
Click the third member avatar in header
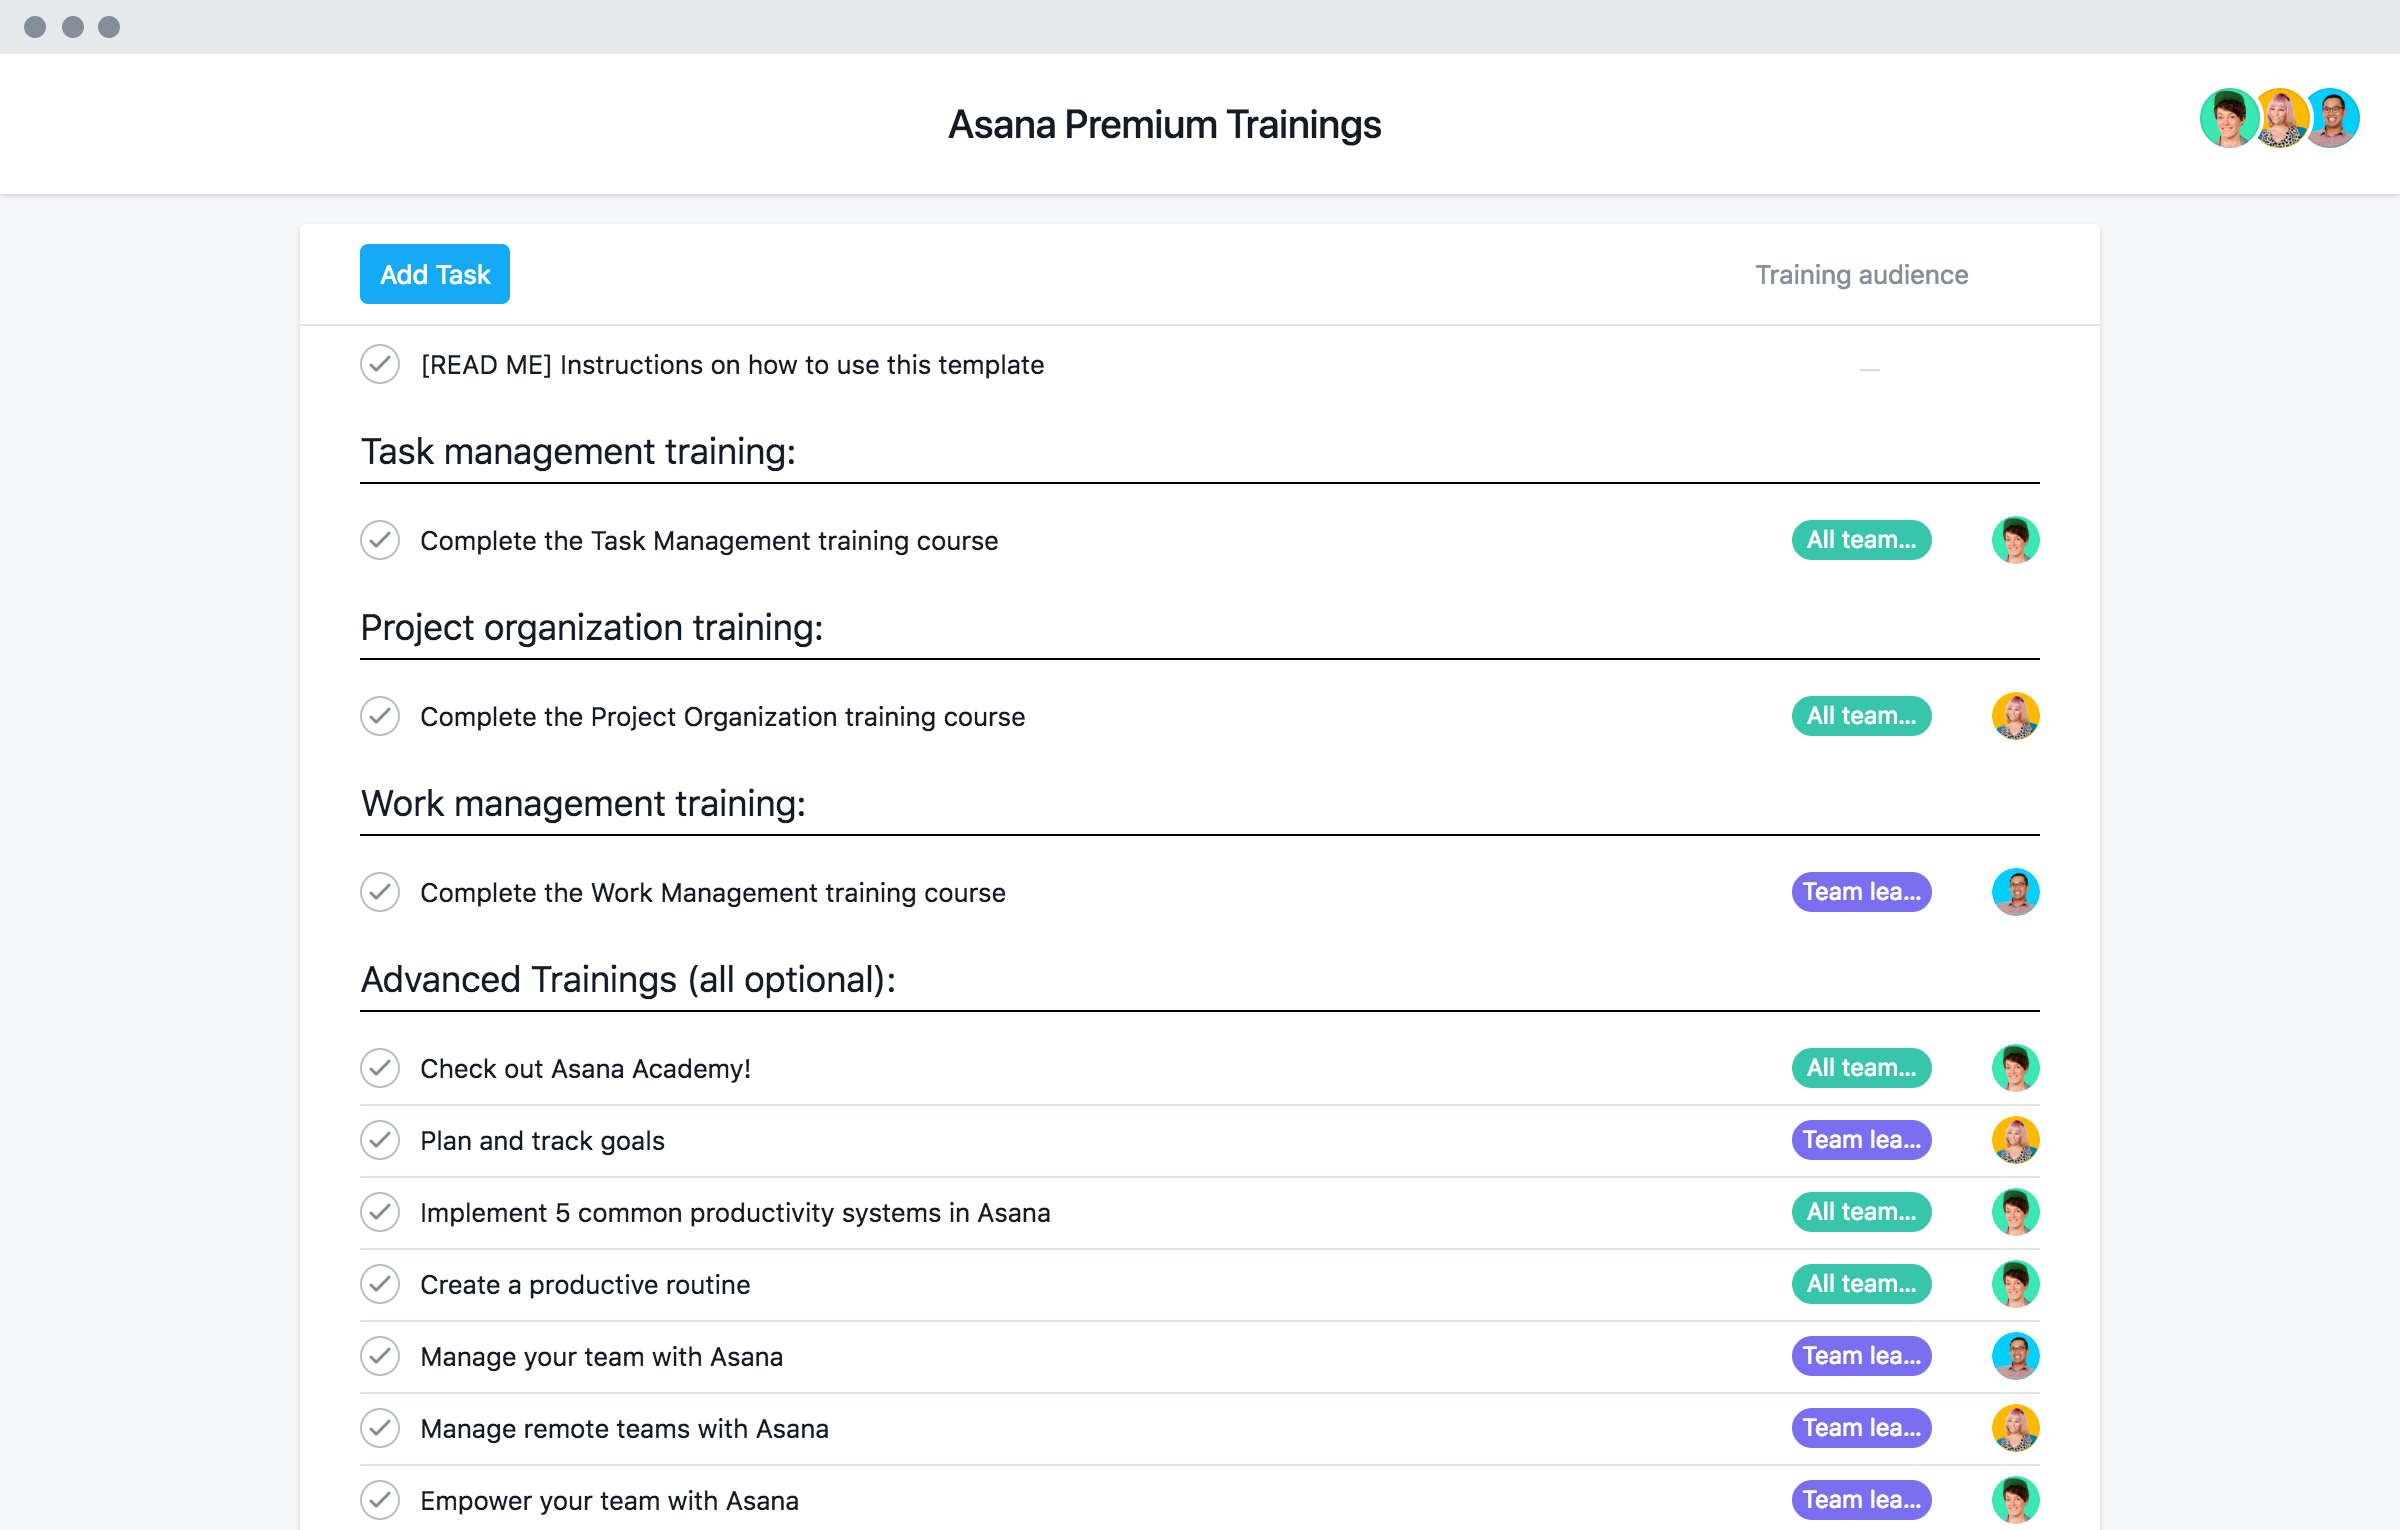(x=2333, y=118)
